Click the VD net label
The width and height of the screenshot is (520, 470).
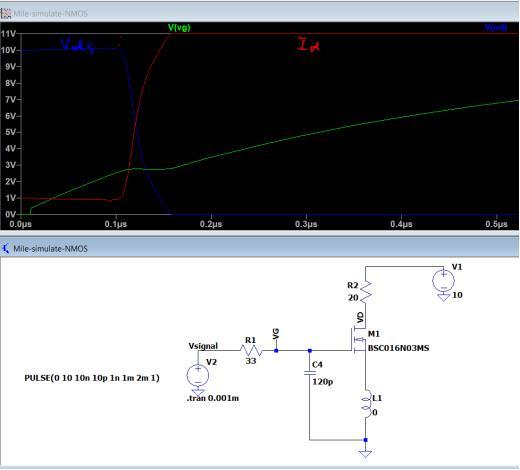[361, 317]
